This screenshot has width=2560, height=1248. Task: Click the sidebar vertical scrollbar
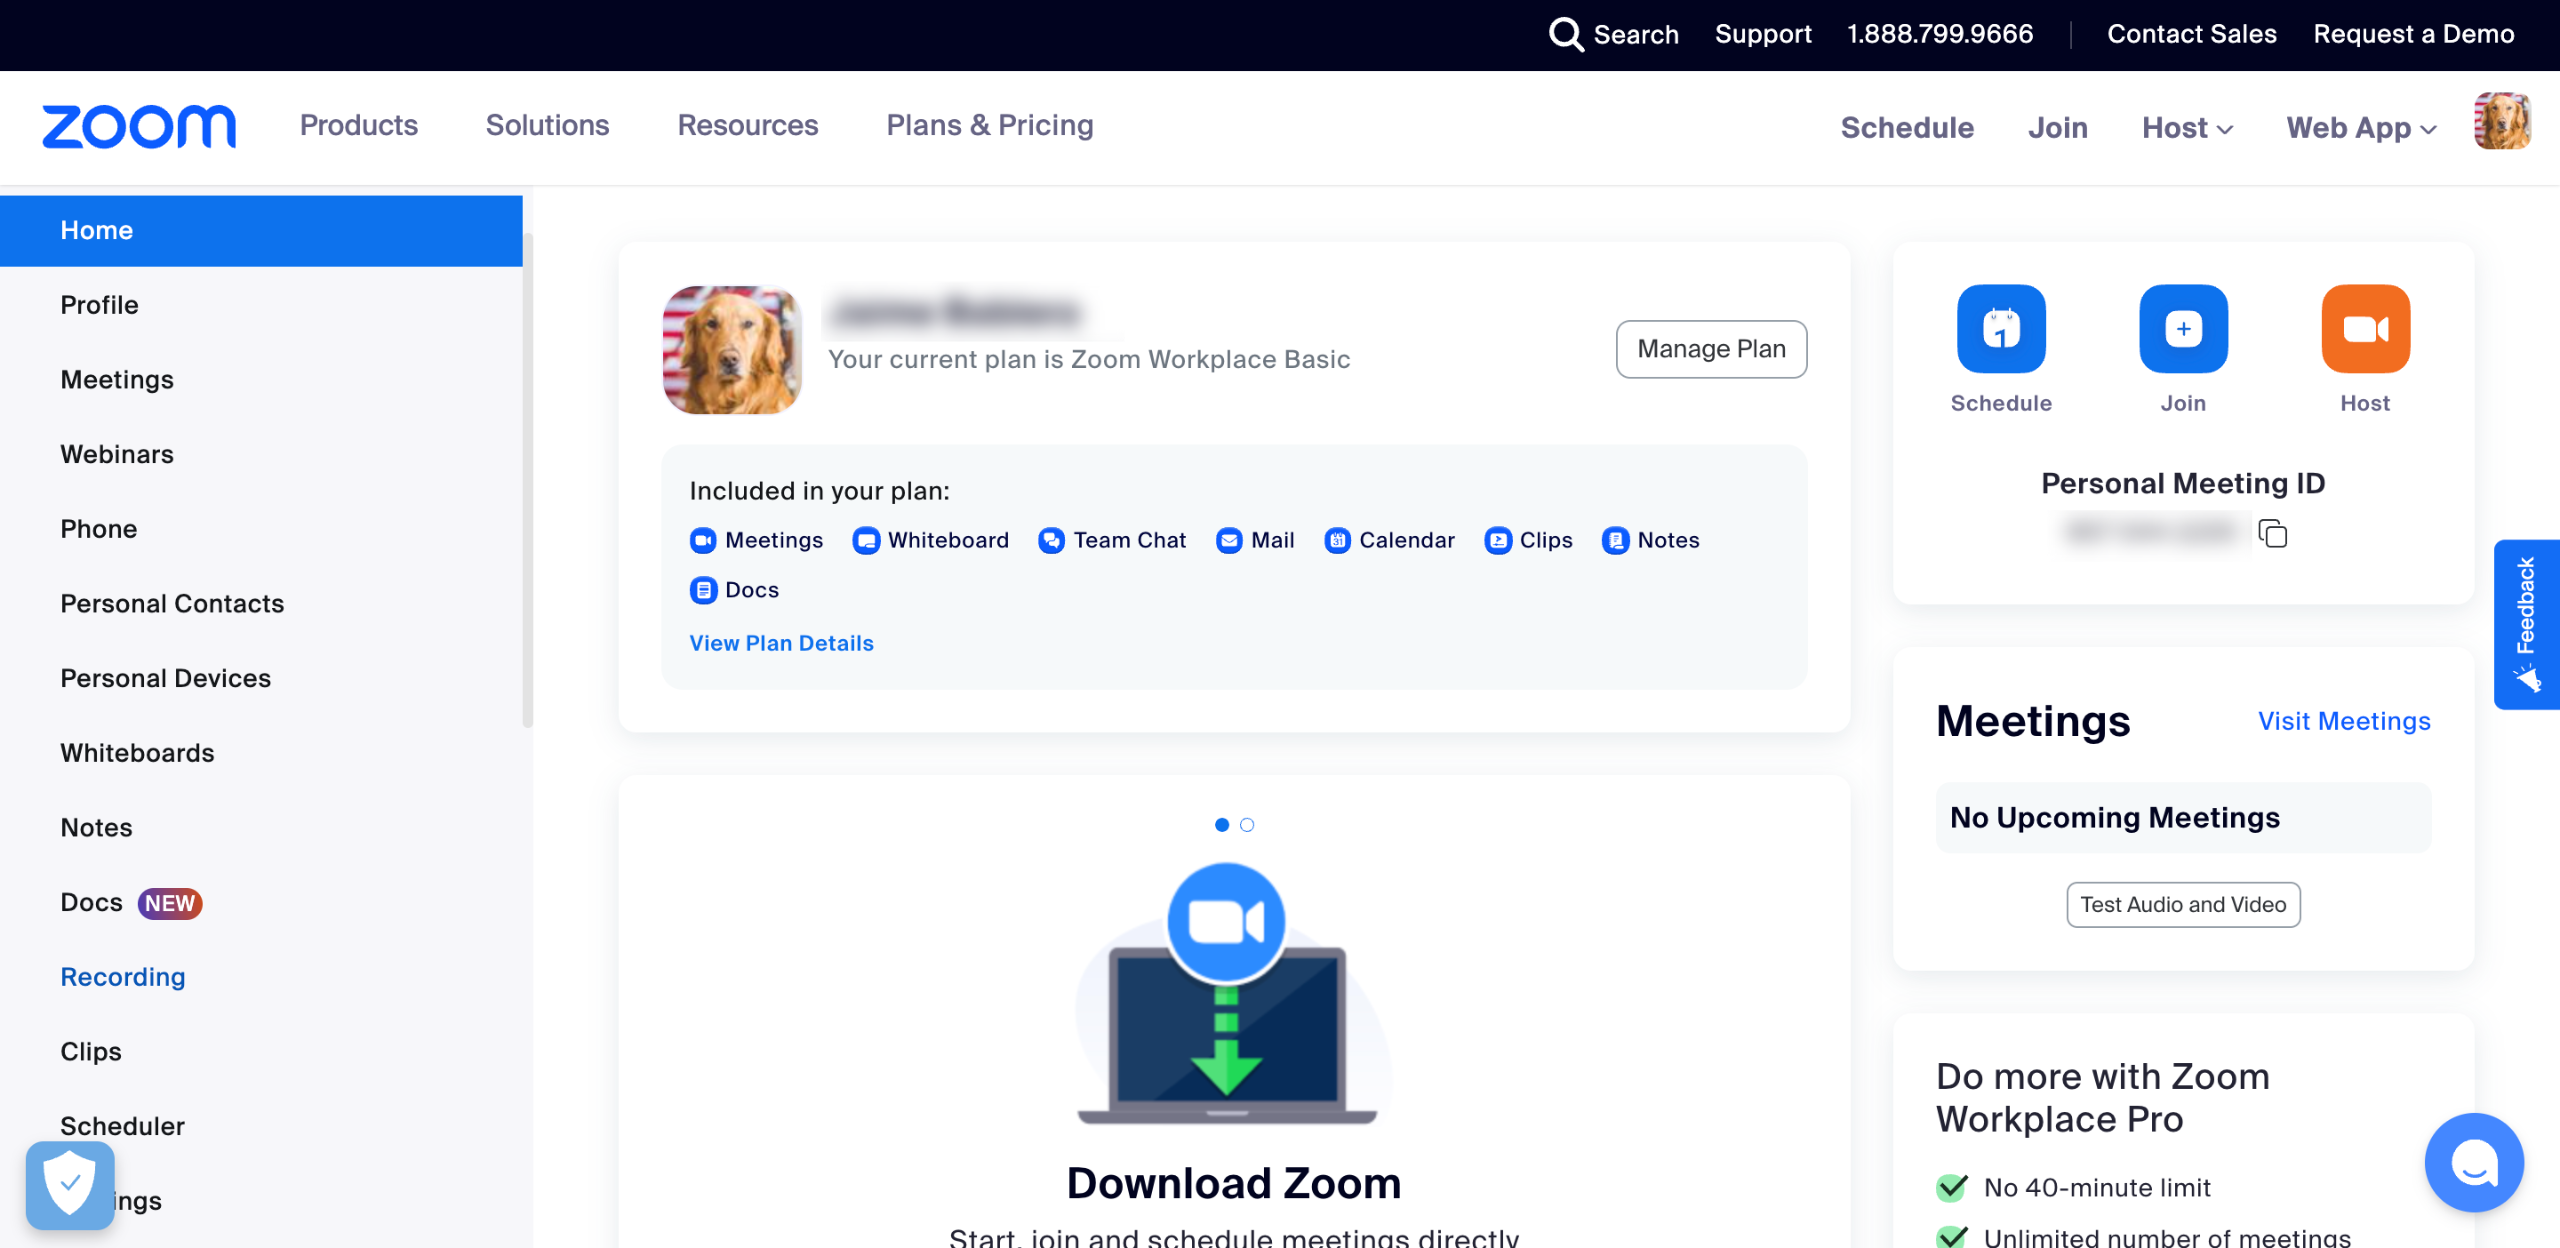(527, 480)
